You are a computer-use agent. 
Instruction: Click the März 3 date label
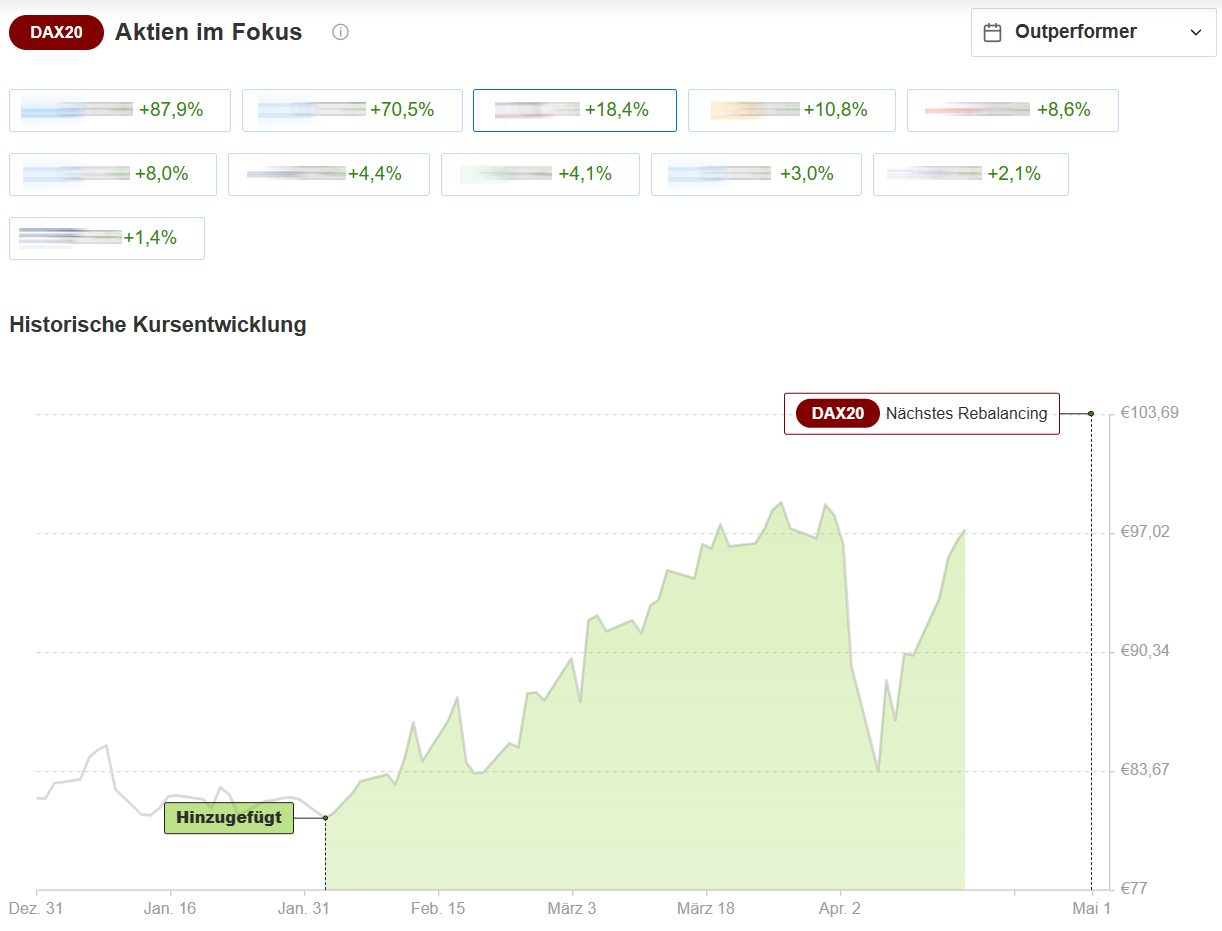pos(572,909)
